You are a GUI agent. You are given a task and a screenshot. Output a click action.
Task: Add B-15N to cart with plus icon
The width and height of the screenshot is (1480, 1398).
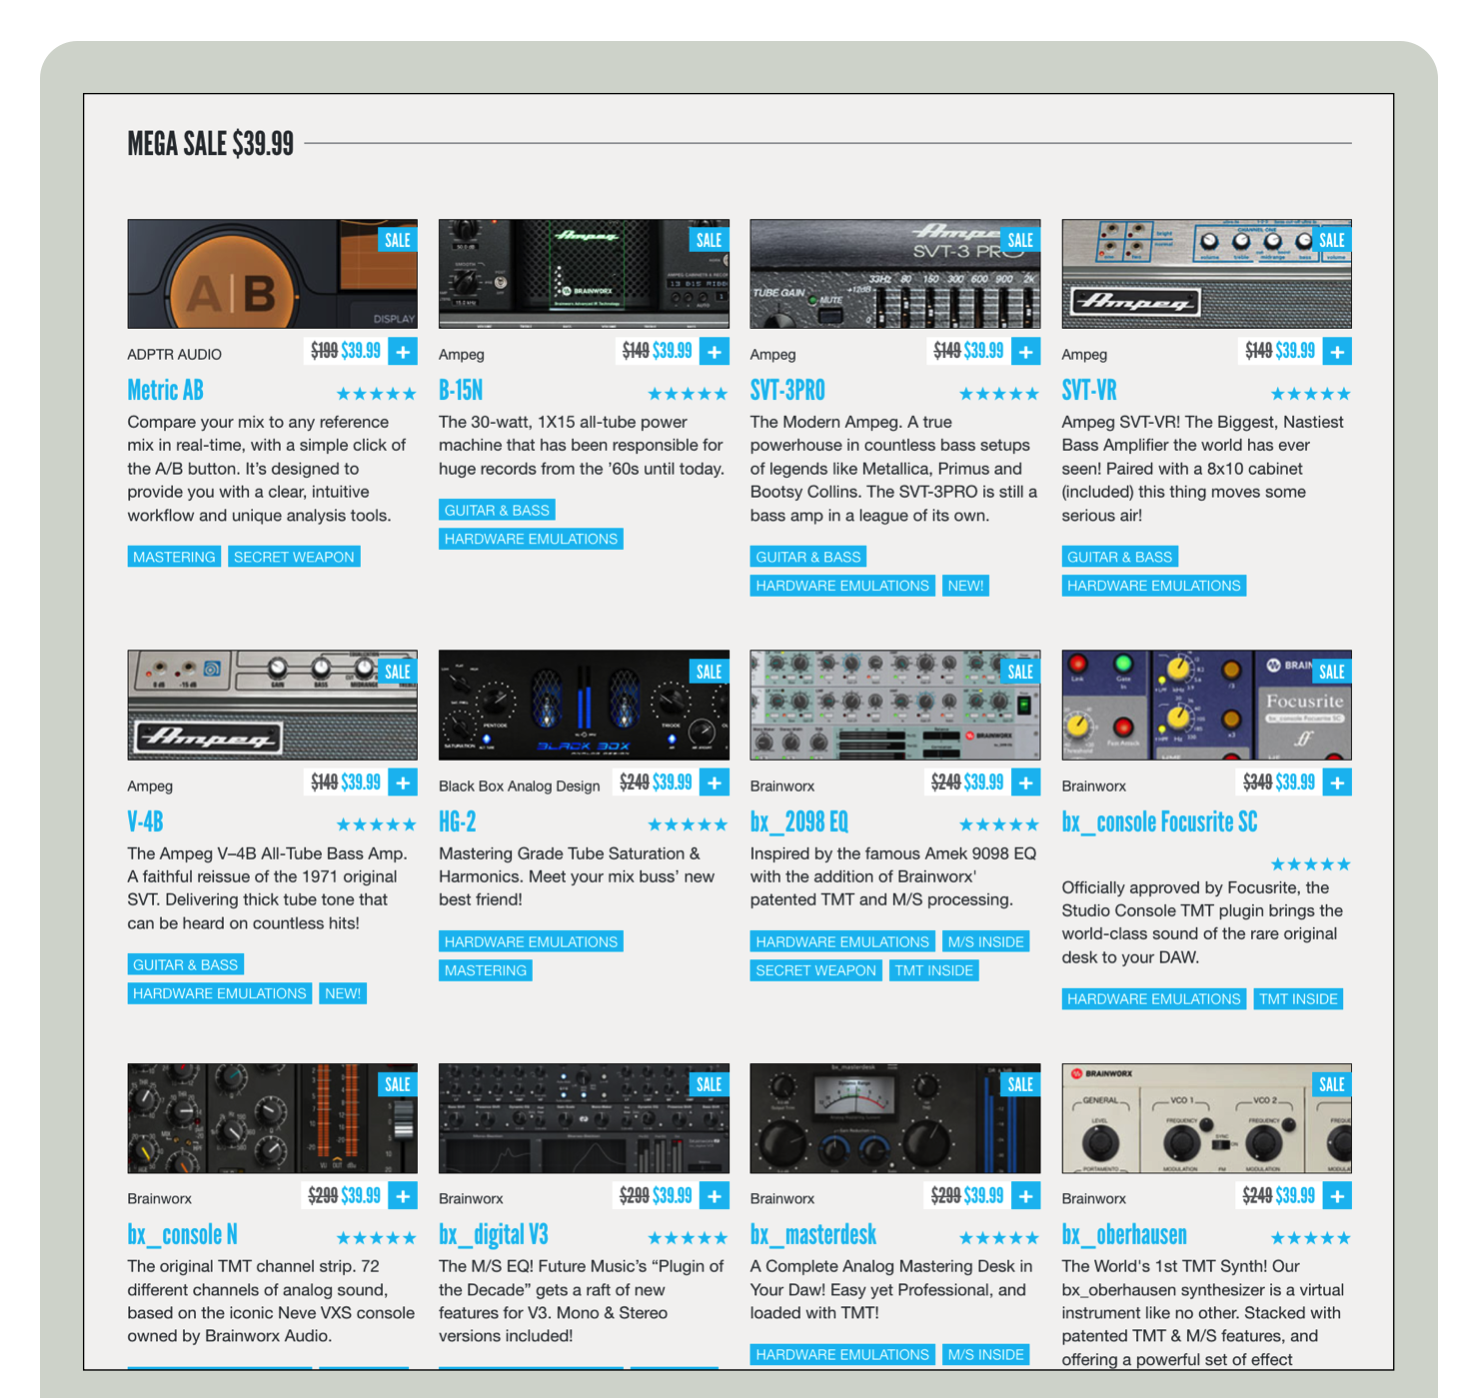pyautogui.click(x=714, y=351)
